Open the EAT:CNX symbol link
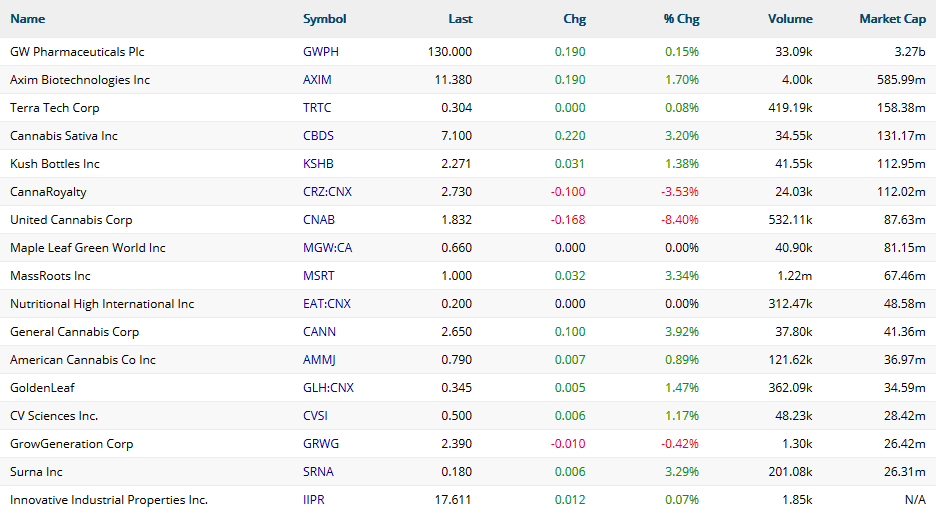 (x=327, y=305)
